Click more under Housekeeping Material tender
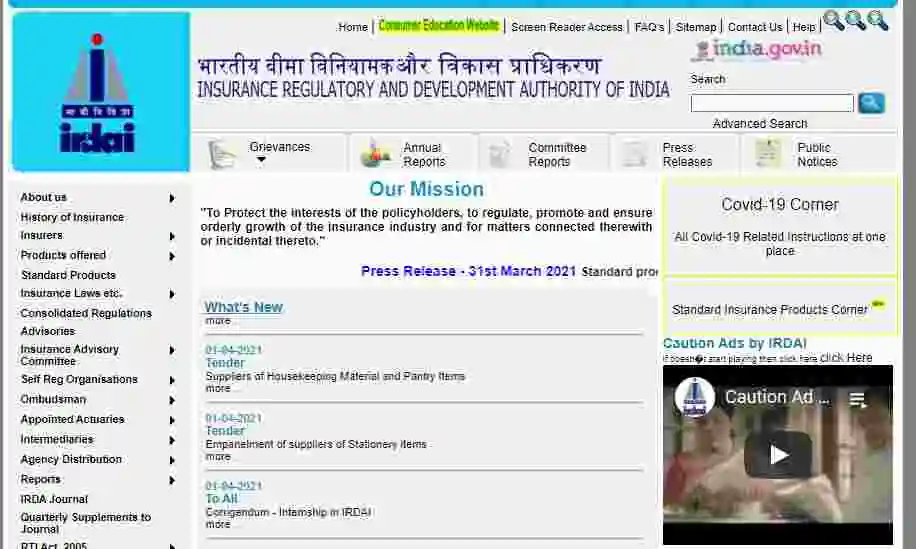 pyautogui.click(x=218, y=389)
